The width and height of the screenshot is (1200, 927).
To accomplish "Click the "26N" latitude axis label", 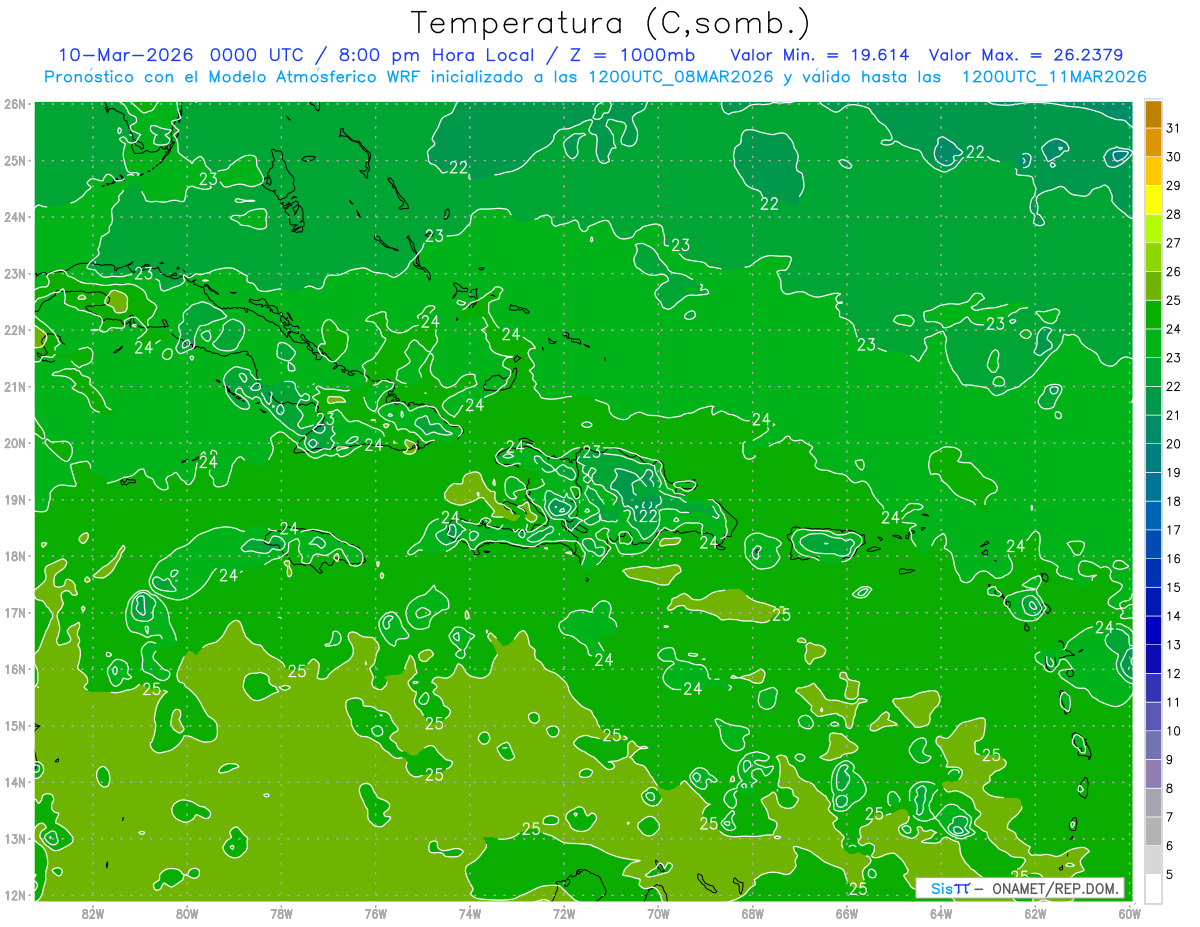I will click(16, 103).
